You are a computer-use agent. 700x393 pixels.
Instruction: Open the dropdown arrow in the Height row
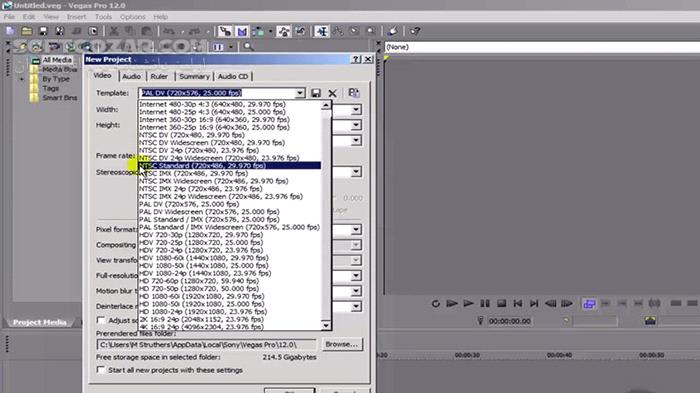356,125
